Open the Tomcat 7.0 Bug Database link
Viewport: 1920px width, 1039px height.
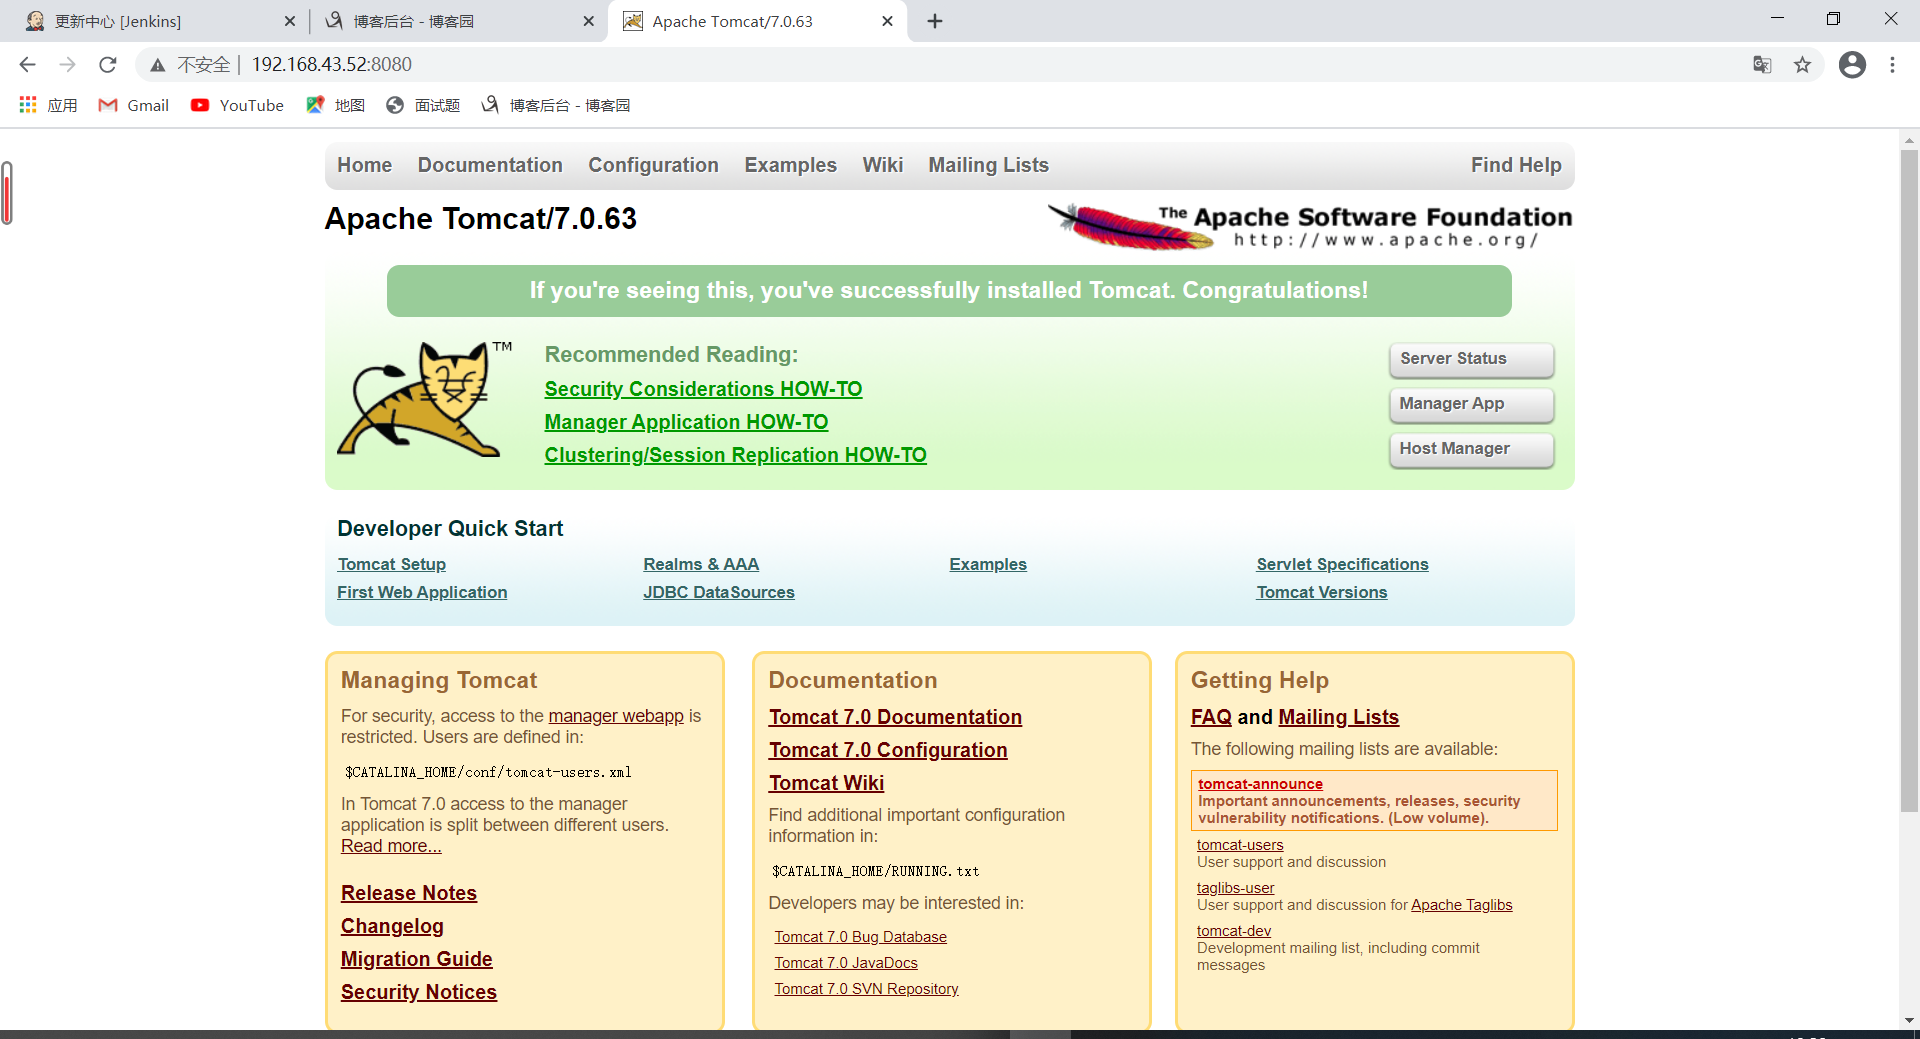(x=860, y=937)
